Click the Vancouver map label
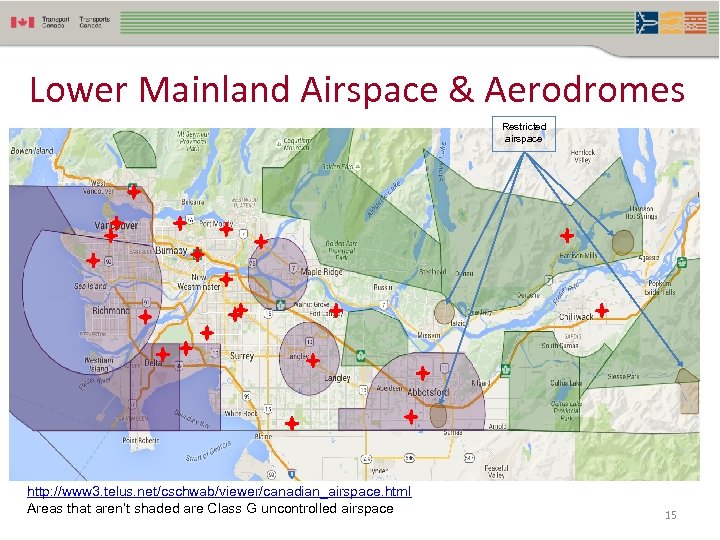This screenshot has width=720, height=540. [x=116, y=225]
